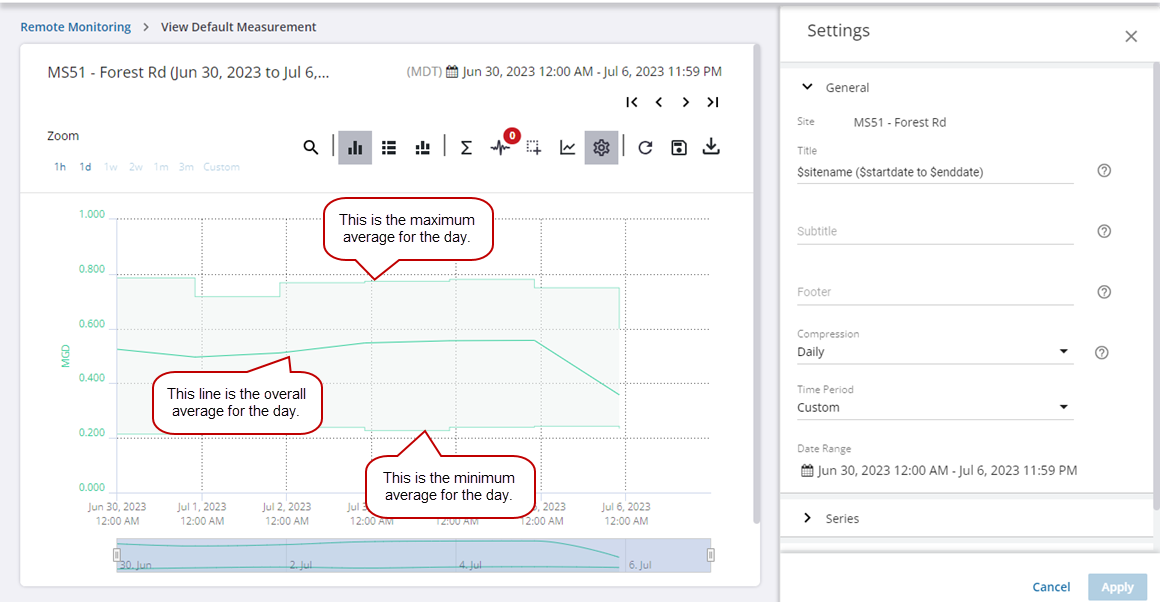
Task: Click the Subtitle input field
Action: coord(934,232)
